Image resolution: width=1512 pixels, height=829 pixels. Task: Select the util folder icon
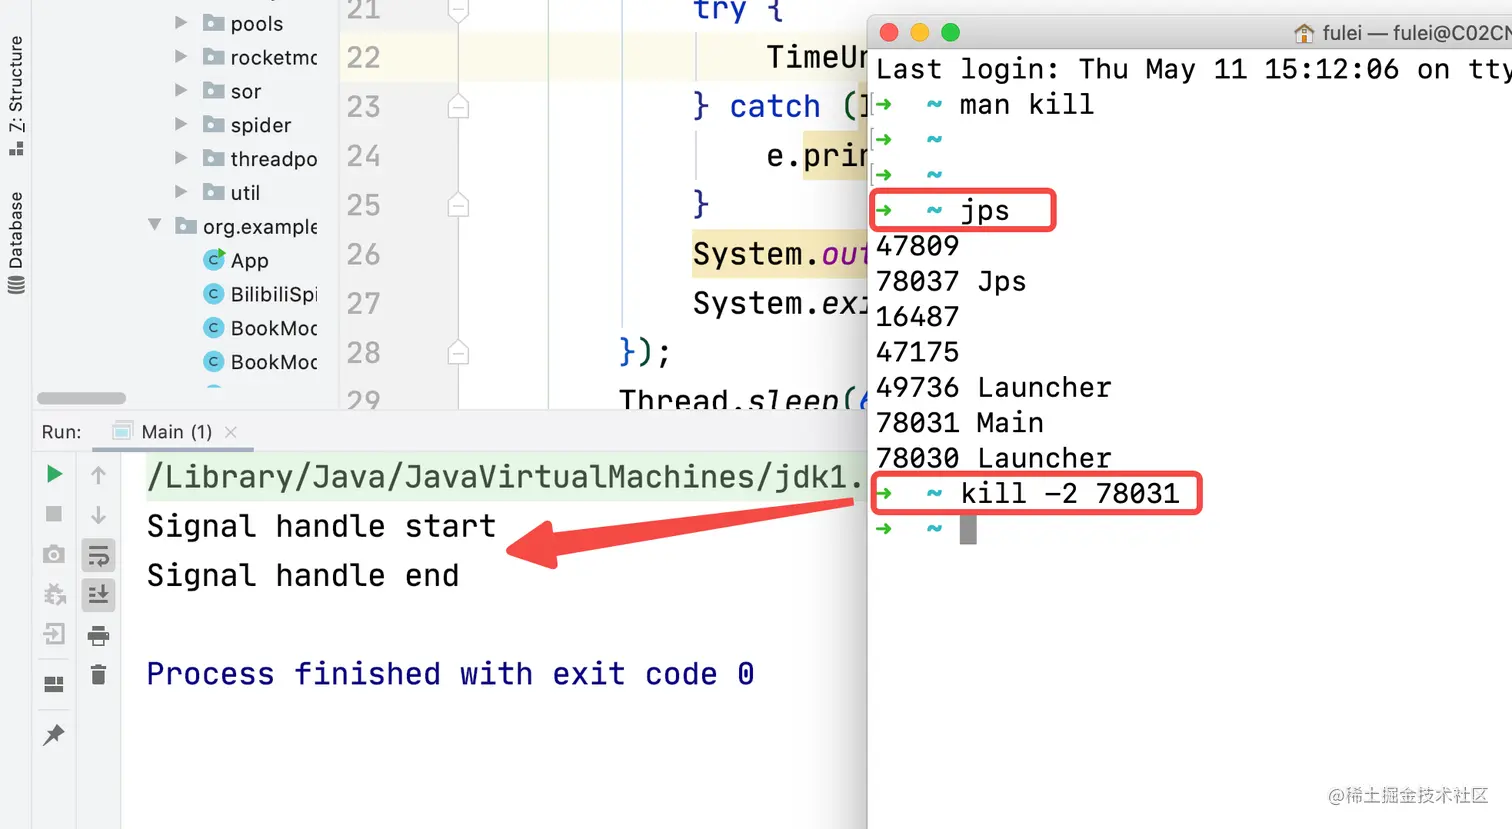[213, 191]
